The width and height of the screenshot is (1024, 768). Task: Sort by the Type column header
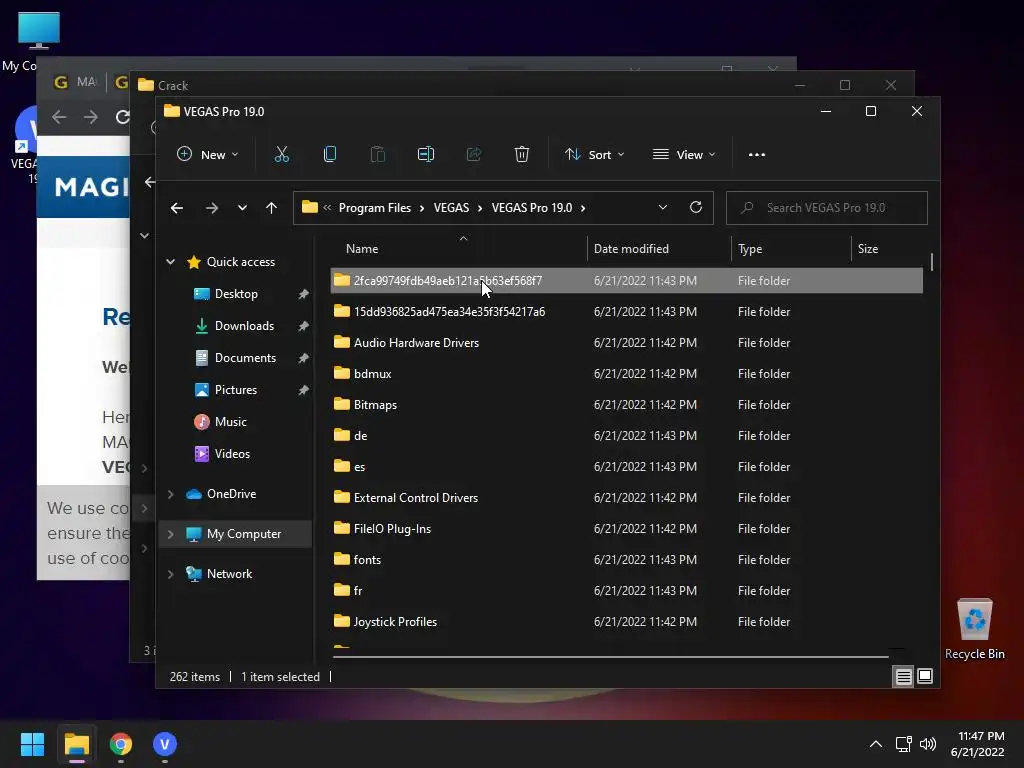pyautogui.click(x=750, y=249)
